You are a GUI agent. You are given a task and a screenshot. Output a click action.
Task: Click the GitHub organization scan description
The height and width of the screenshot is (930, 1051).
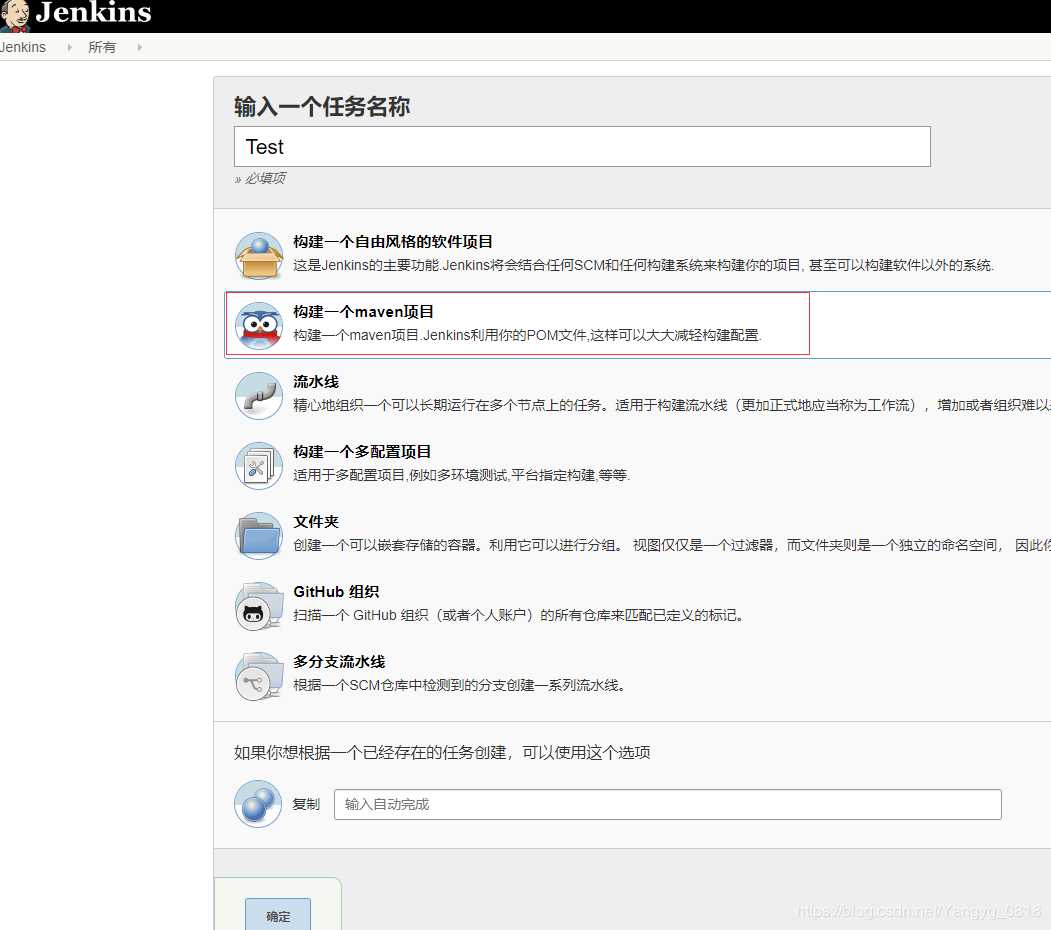519,616
